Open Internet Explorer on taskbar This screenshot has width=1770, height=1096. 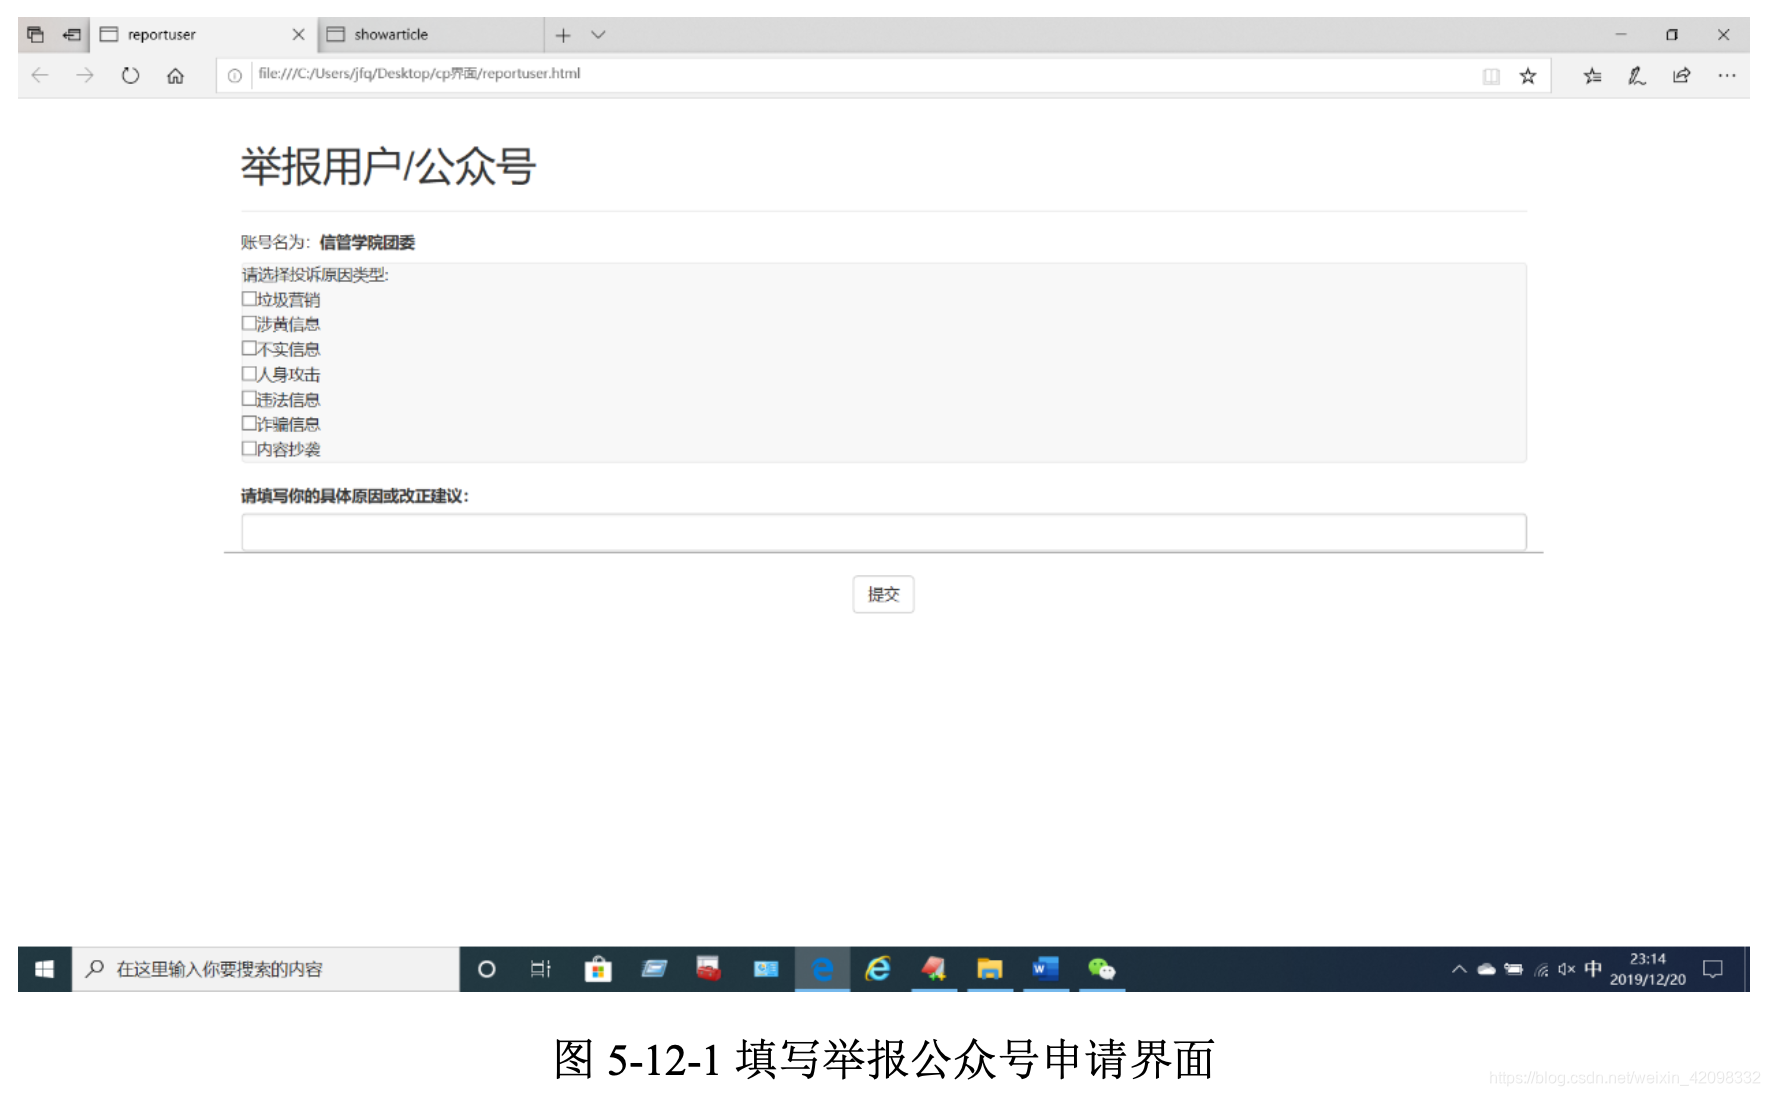point(878,969)
